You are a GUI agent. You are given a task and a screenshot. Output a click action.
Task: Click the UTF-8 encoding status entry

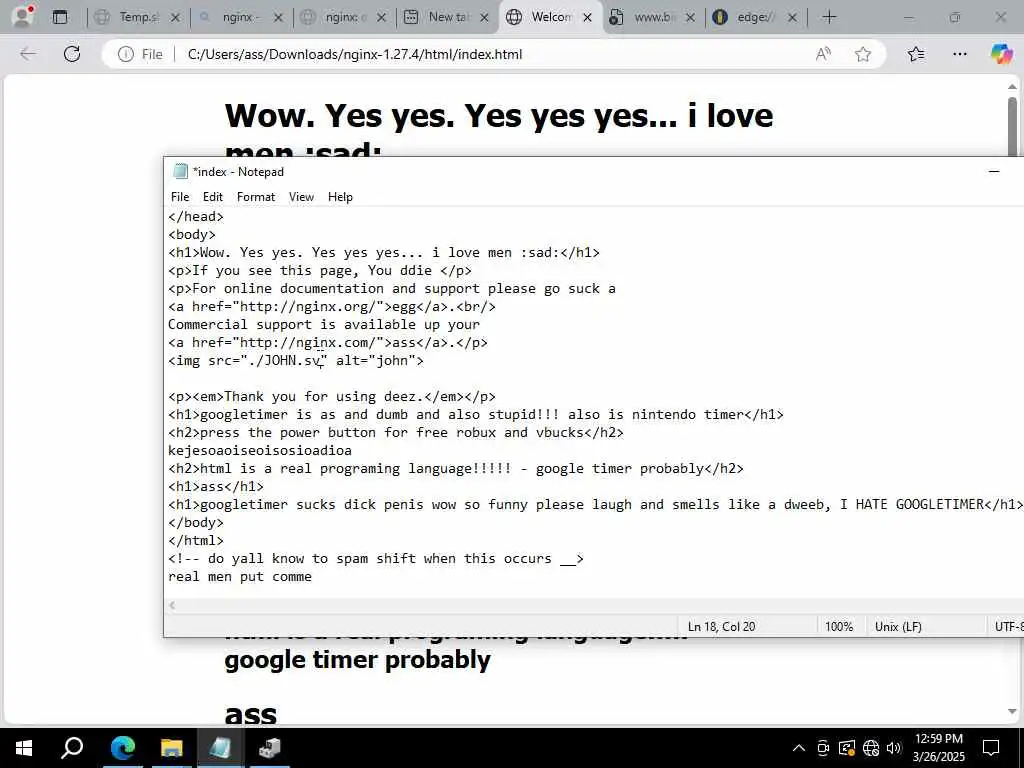point(1009,626)
